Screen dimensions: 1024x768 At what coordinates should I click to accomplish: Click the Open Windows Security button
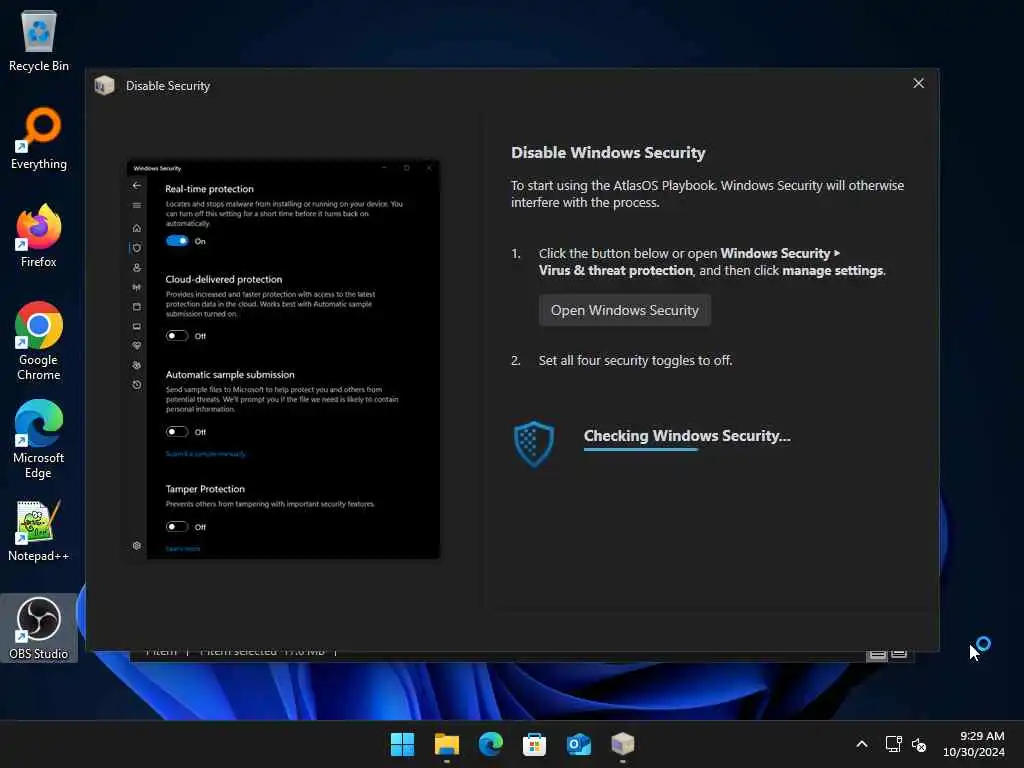[624, 310]
